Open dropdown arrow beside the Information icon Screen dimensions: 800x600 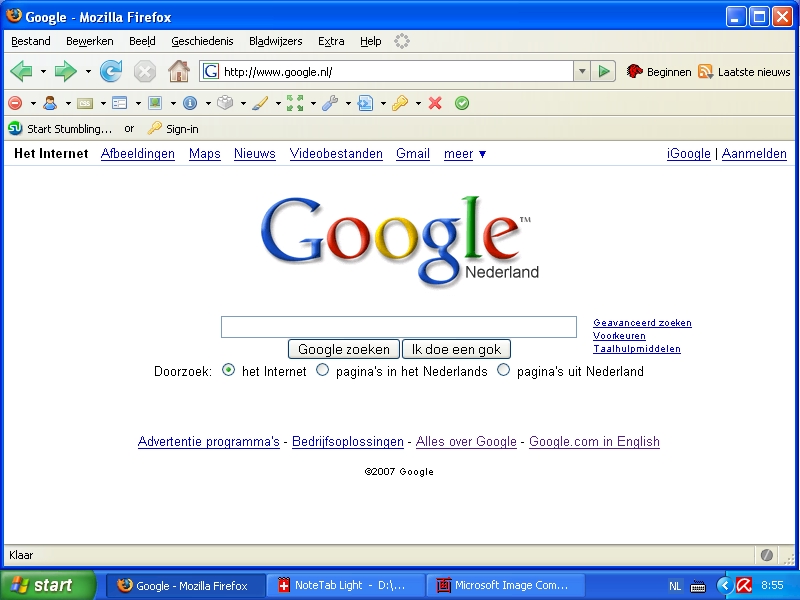pos(208,104)
